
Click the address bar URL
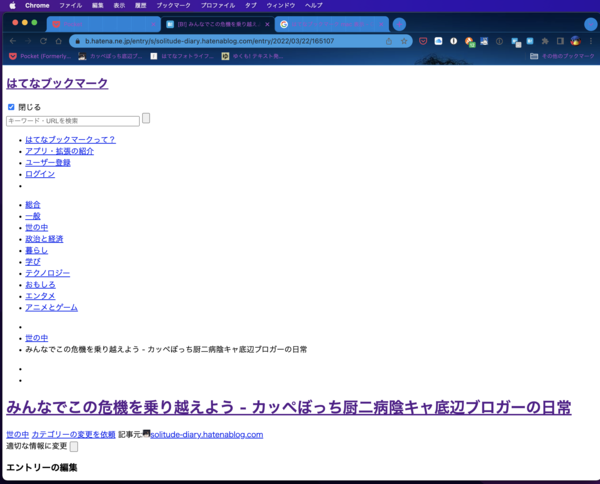209,41
